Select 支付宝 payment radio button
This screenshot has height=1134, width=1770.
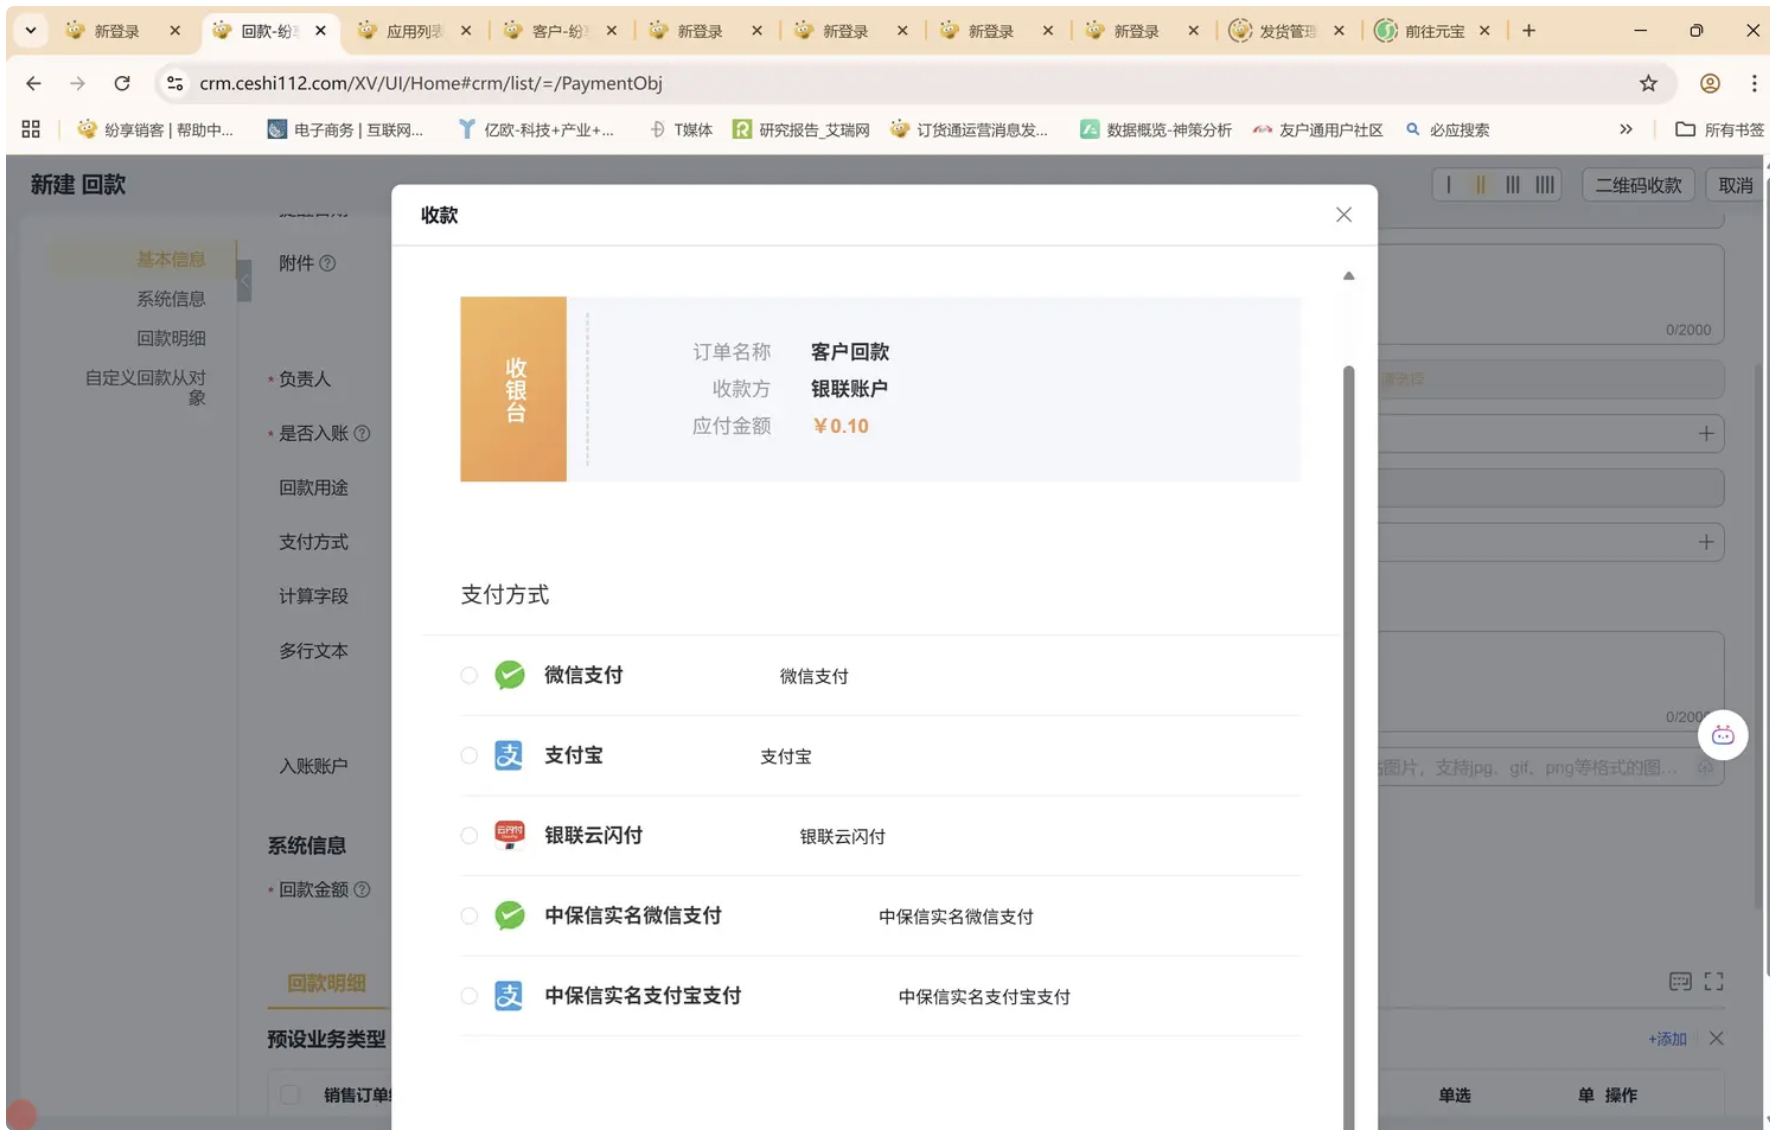[x=469, y=756]
